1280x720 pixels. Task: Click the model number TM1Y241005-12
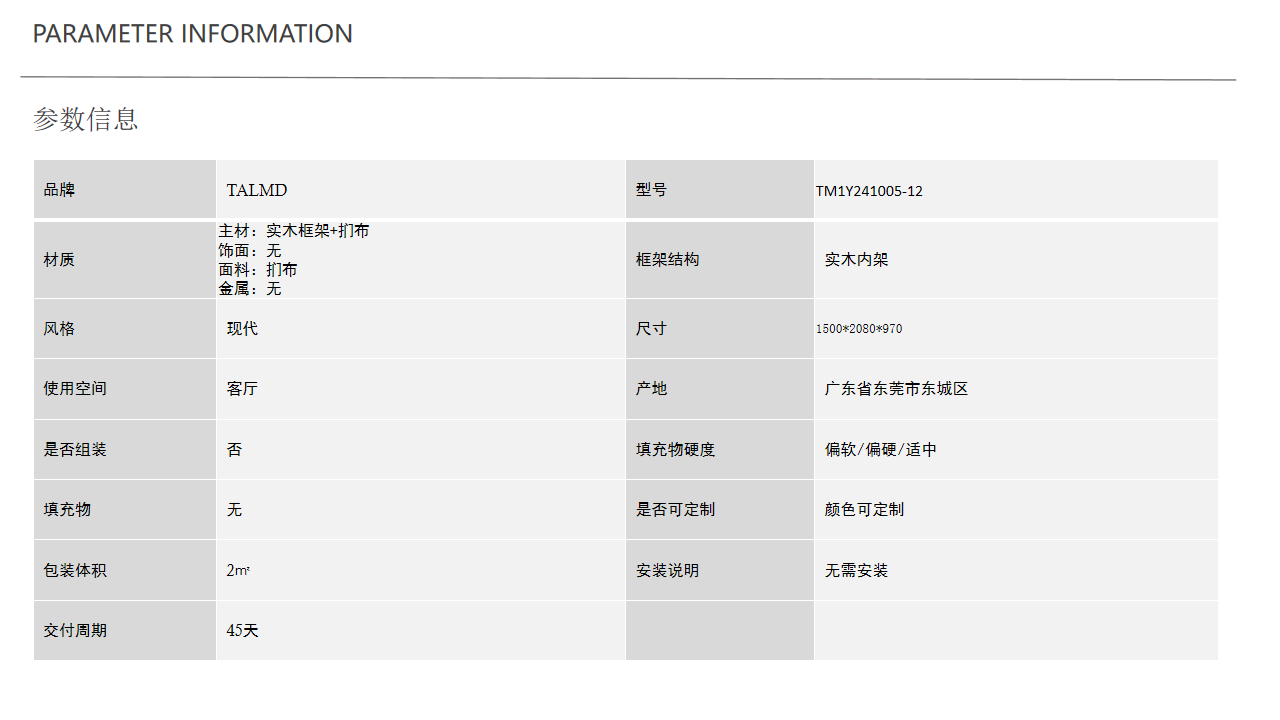coord(869,191)
